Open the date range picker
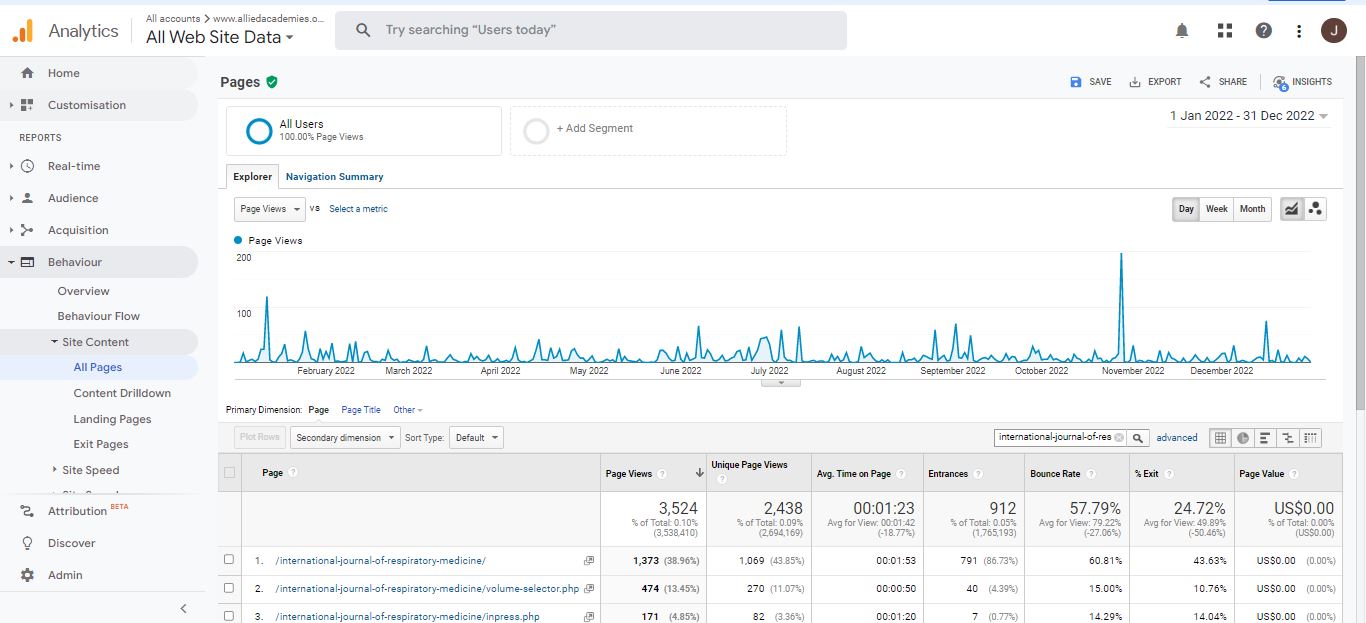The height and width of the screenshot is (623, 1366). [x=1249, y=116]
